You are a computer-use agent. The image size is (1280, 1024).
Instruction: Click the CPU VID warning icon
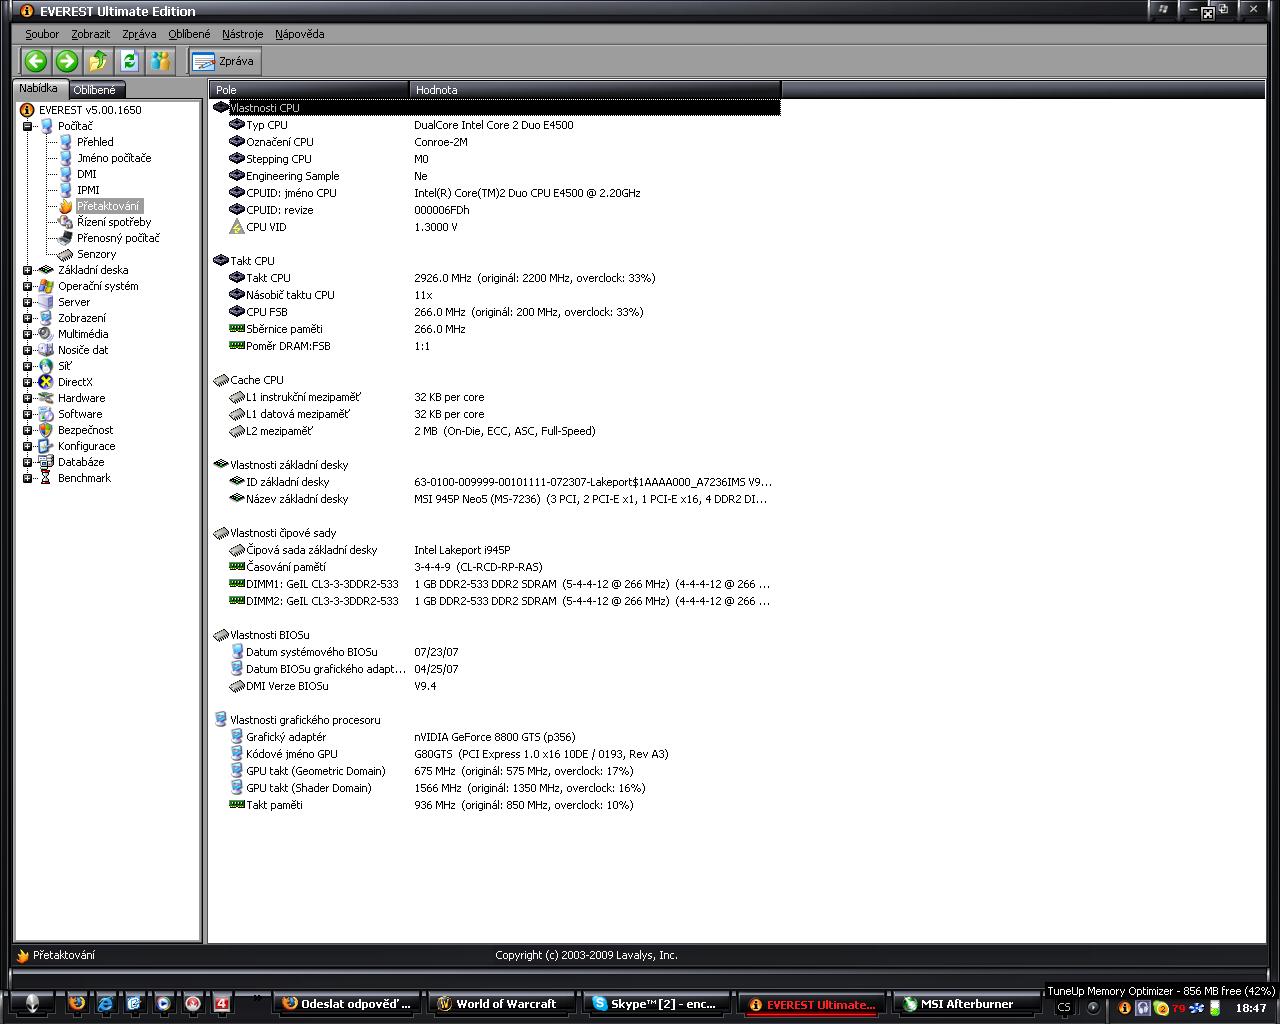(x=237, y=227)
